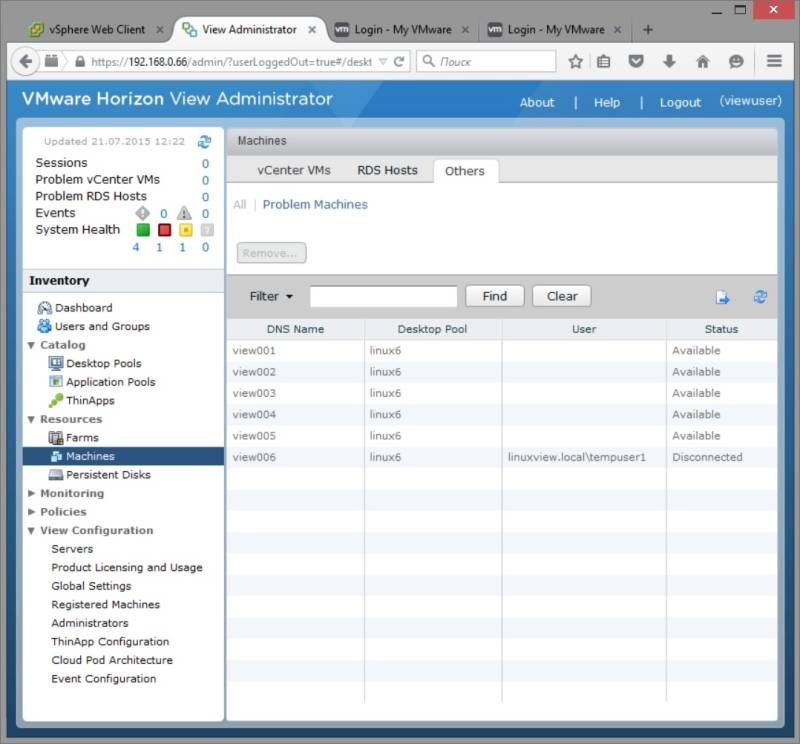This screenshot has height=744, width=800.
Task: Open the About link
Action: (x=537, y=103)
